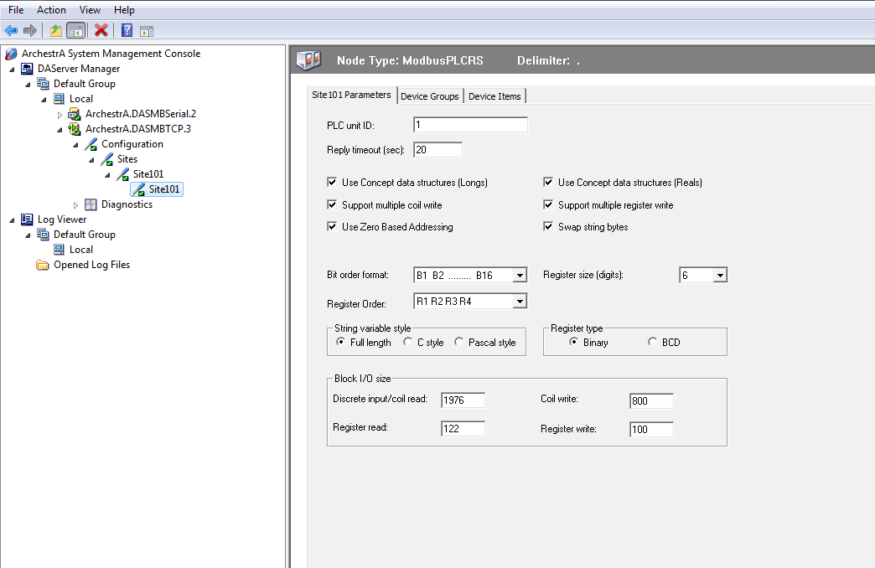875x568 pixels.
Task: Open the Bit order format dropdown
Action: (520, 275)
